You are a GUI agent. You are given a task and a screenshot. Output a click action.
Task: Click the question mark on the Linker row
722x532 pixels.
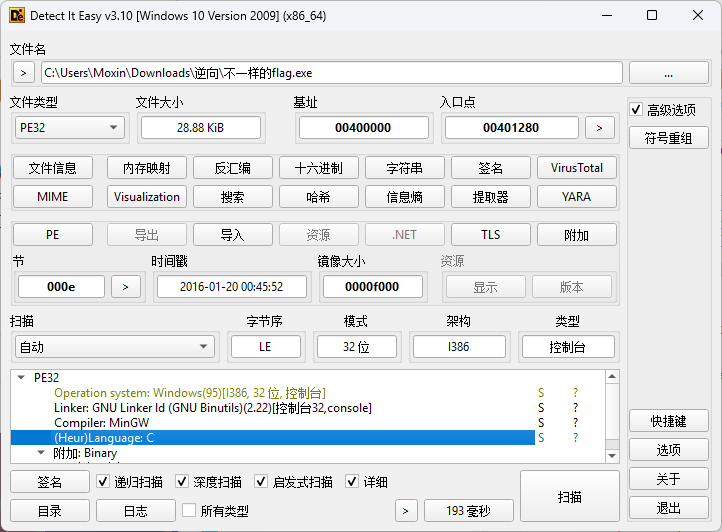[575, 408]
